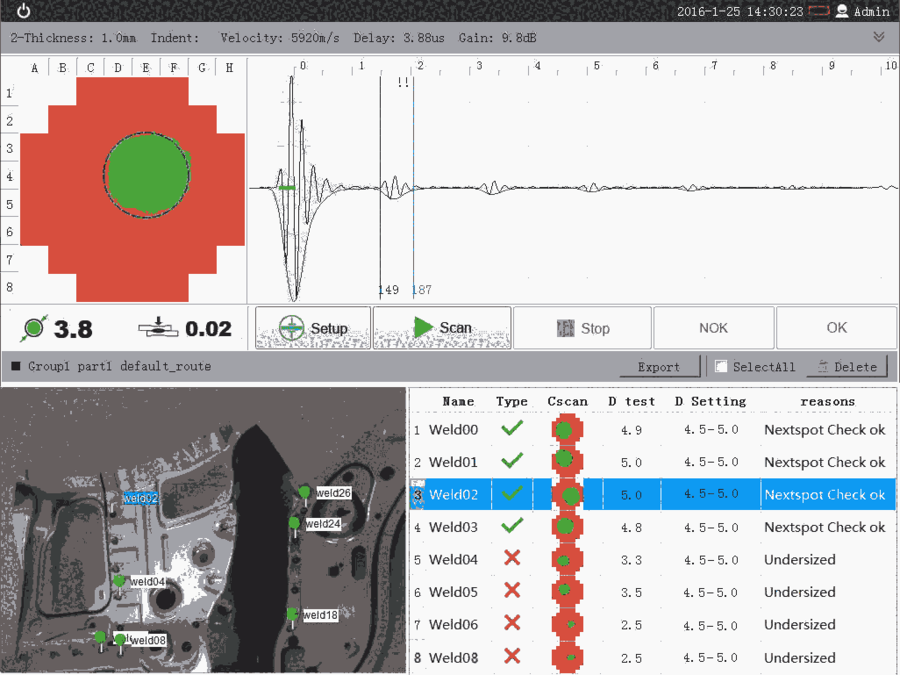The image size is (900, 675).
Task: Select the weld26 marker on the photo
Action: [304, 492]
